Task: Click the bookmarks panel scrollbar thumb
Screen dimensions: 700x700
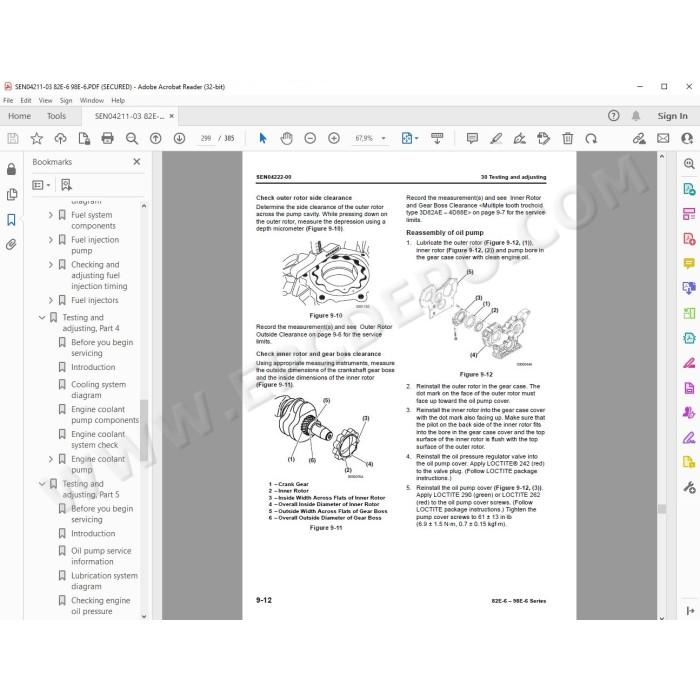Action: 144,430
